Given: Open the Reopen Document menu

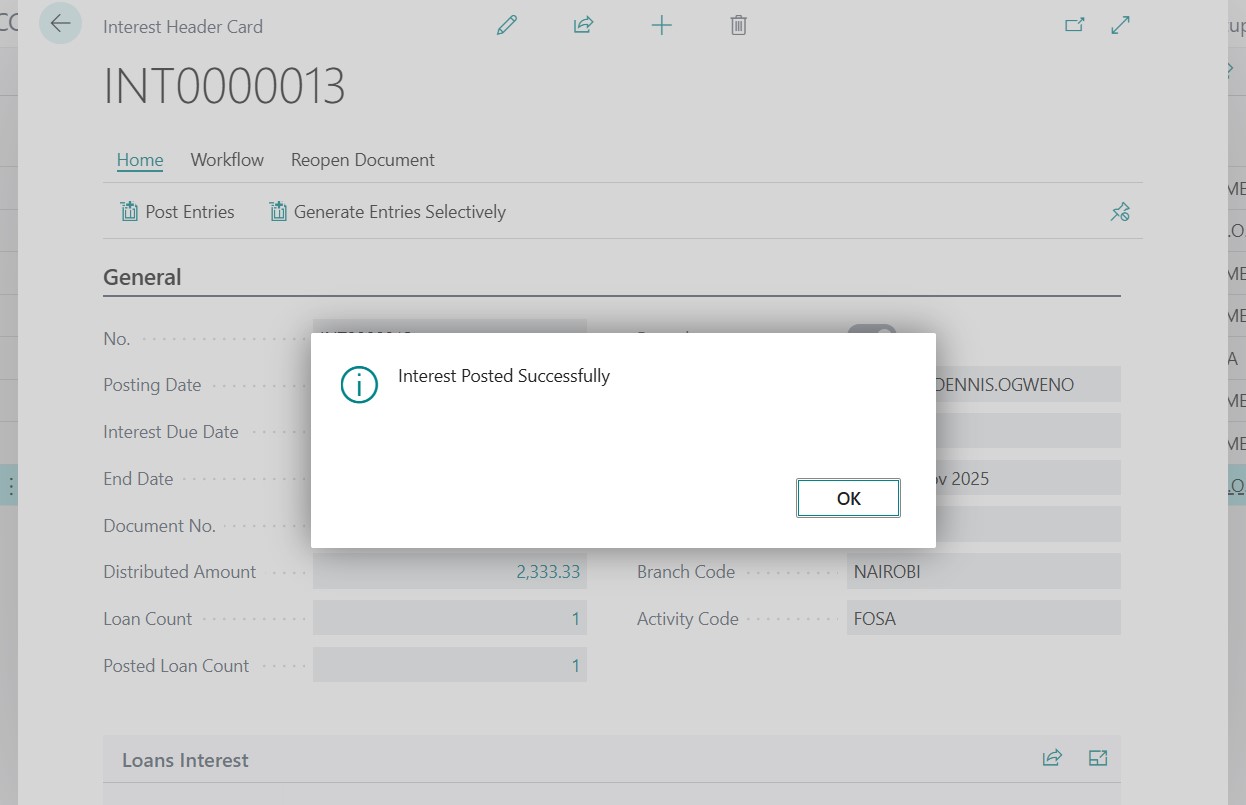Looking at the screenshot, I should pos(362,160).
